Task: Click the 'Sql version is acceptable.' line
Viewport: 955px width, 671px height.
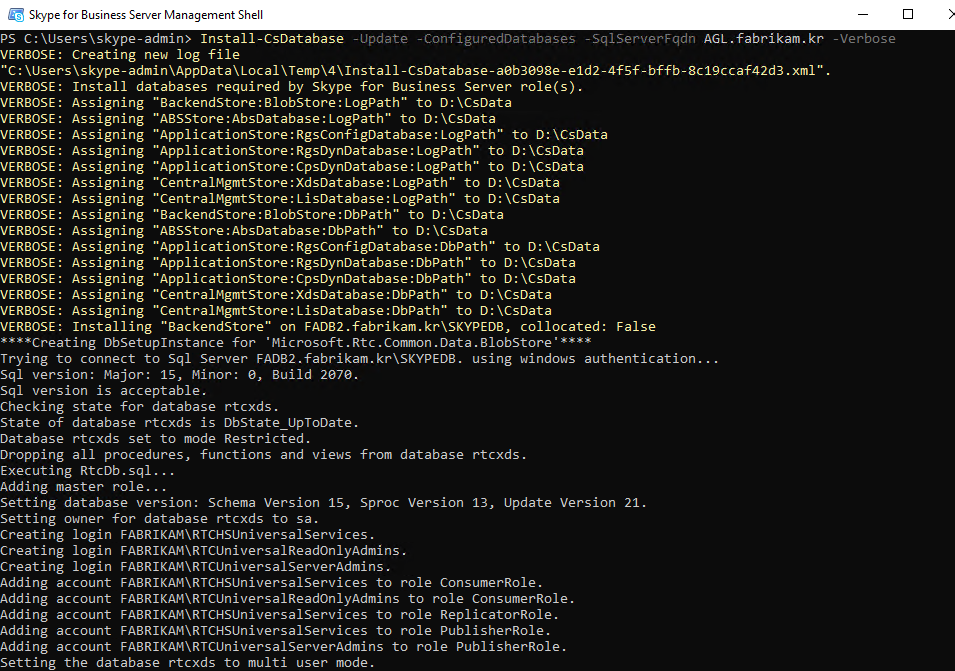Action: [x=104, y=390]
